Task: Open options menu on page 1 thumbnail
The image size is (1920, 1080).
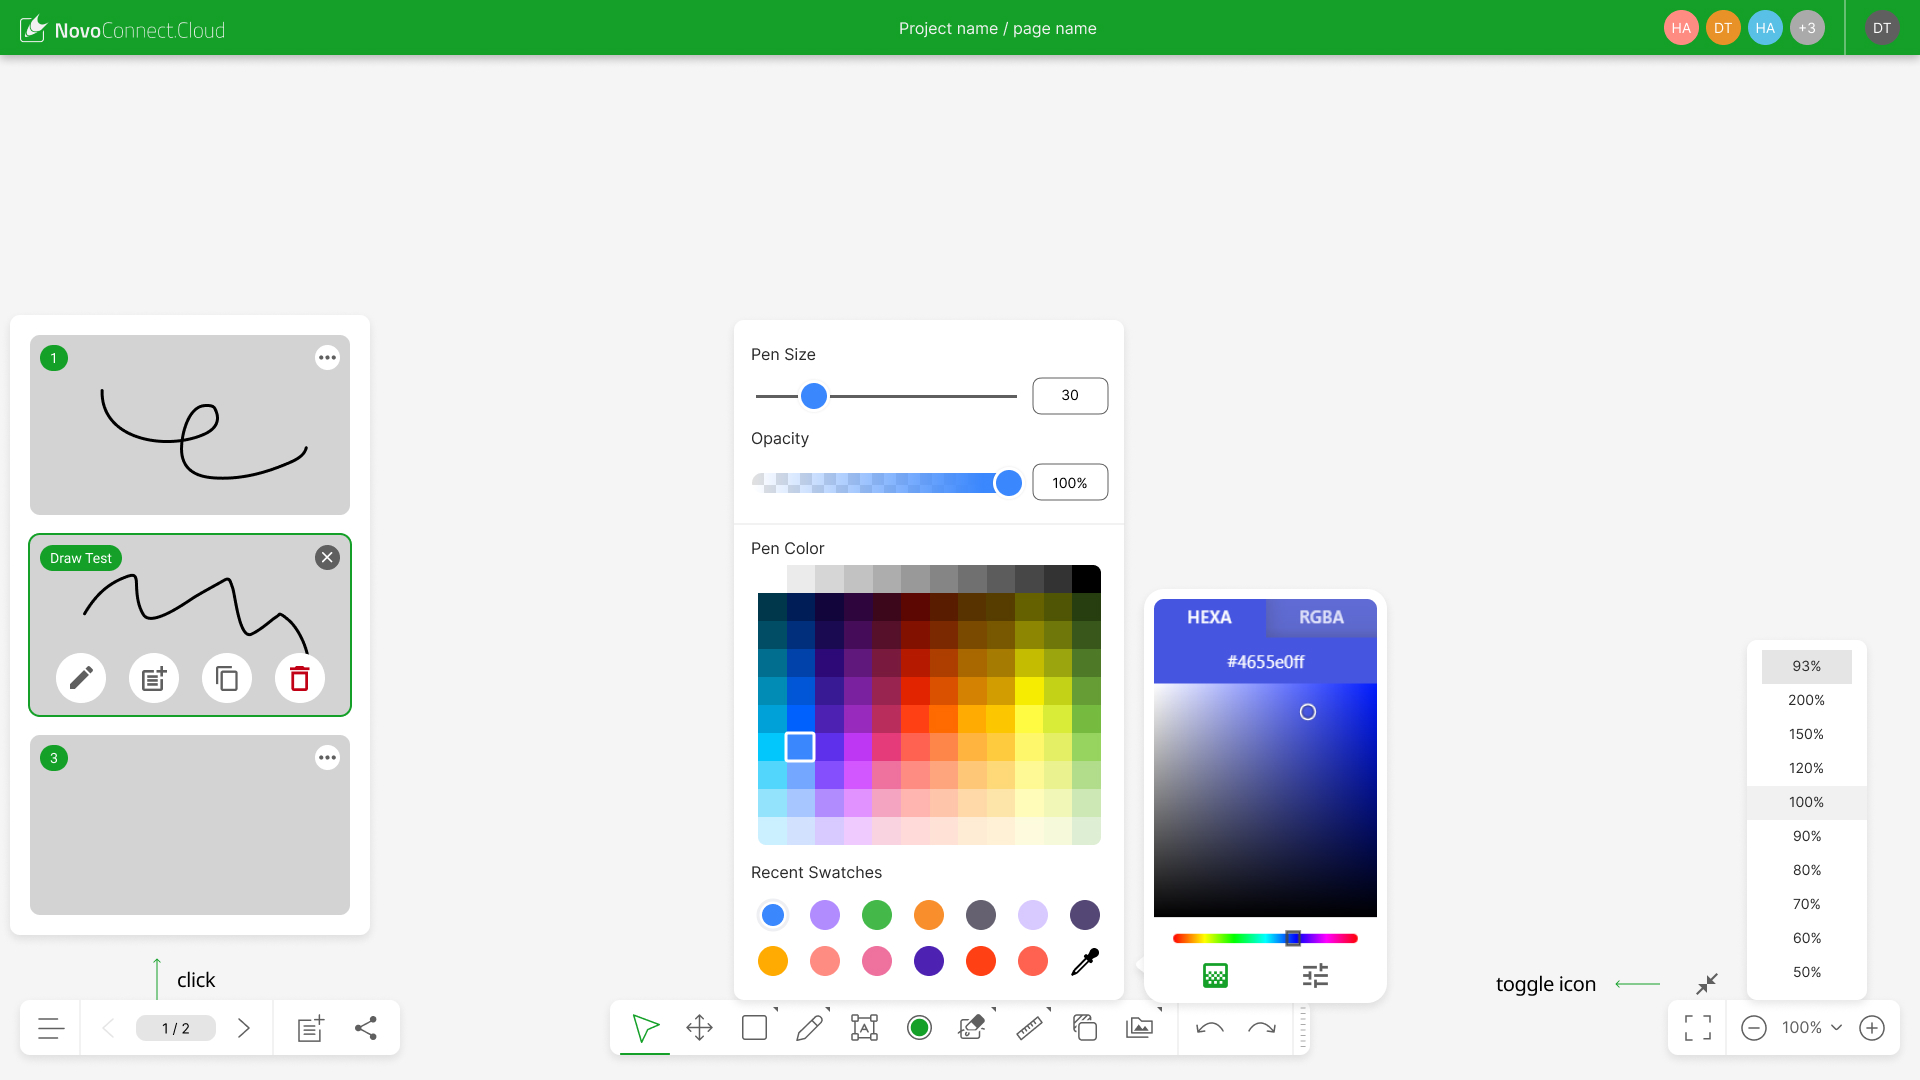Action: pyautogui.click(x=327, y=358)
